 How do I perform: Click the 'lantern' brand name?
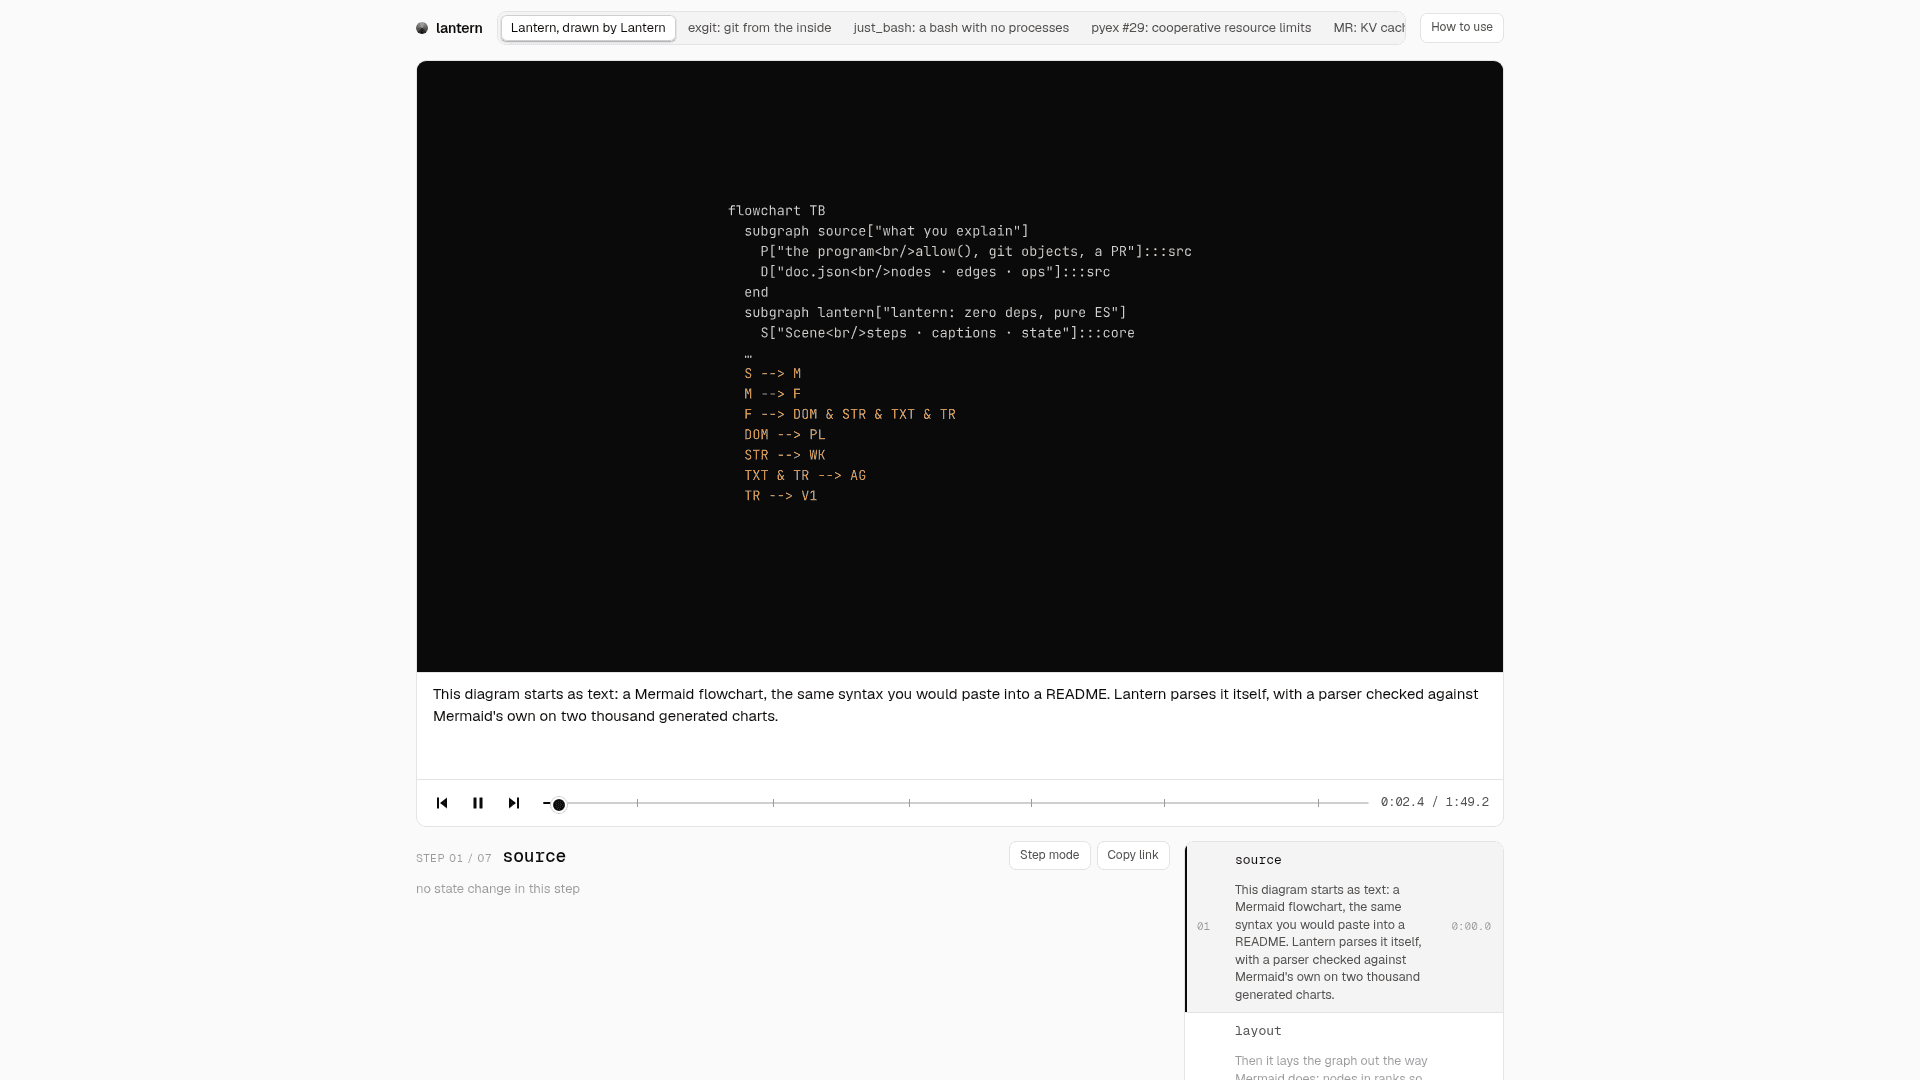[459, 28]
